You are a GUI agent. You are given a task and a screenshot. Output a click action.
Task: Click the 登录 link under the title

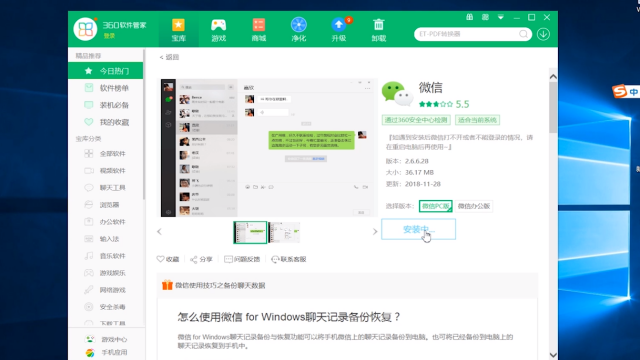109,36
